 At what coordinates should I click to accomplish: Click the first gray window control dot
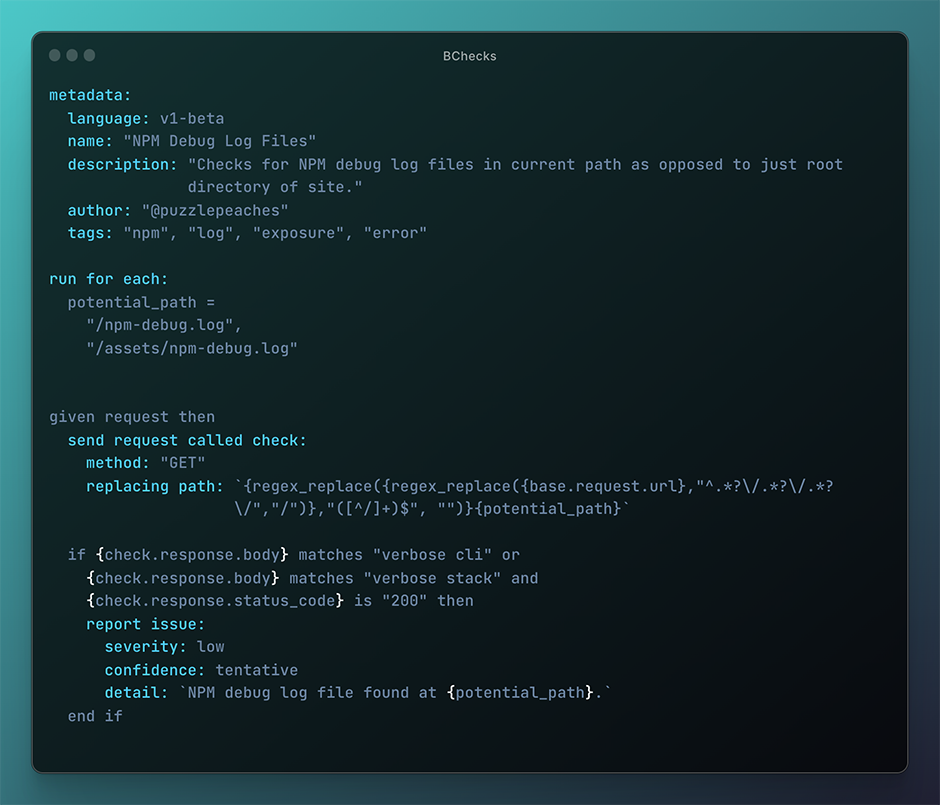click(55, 55)
